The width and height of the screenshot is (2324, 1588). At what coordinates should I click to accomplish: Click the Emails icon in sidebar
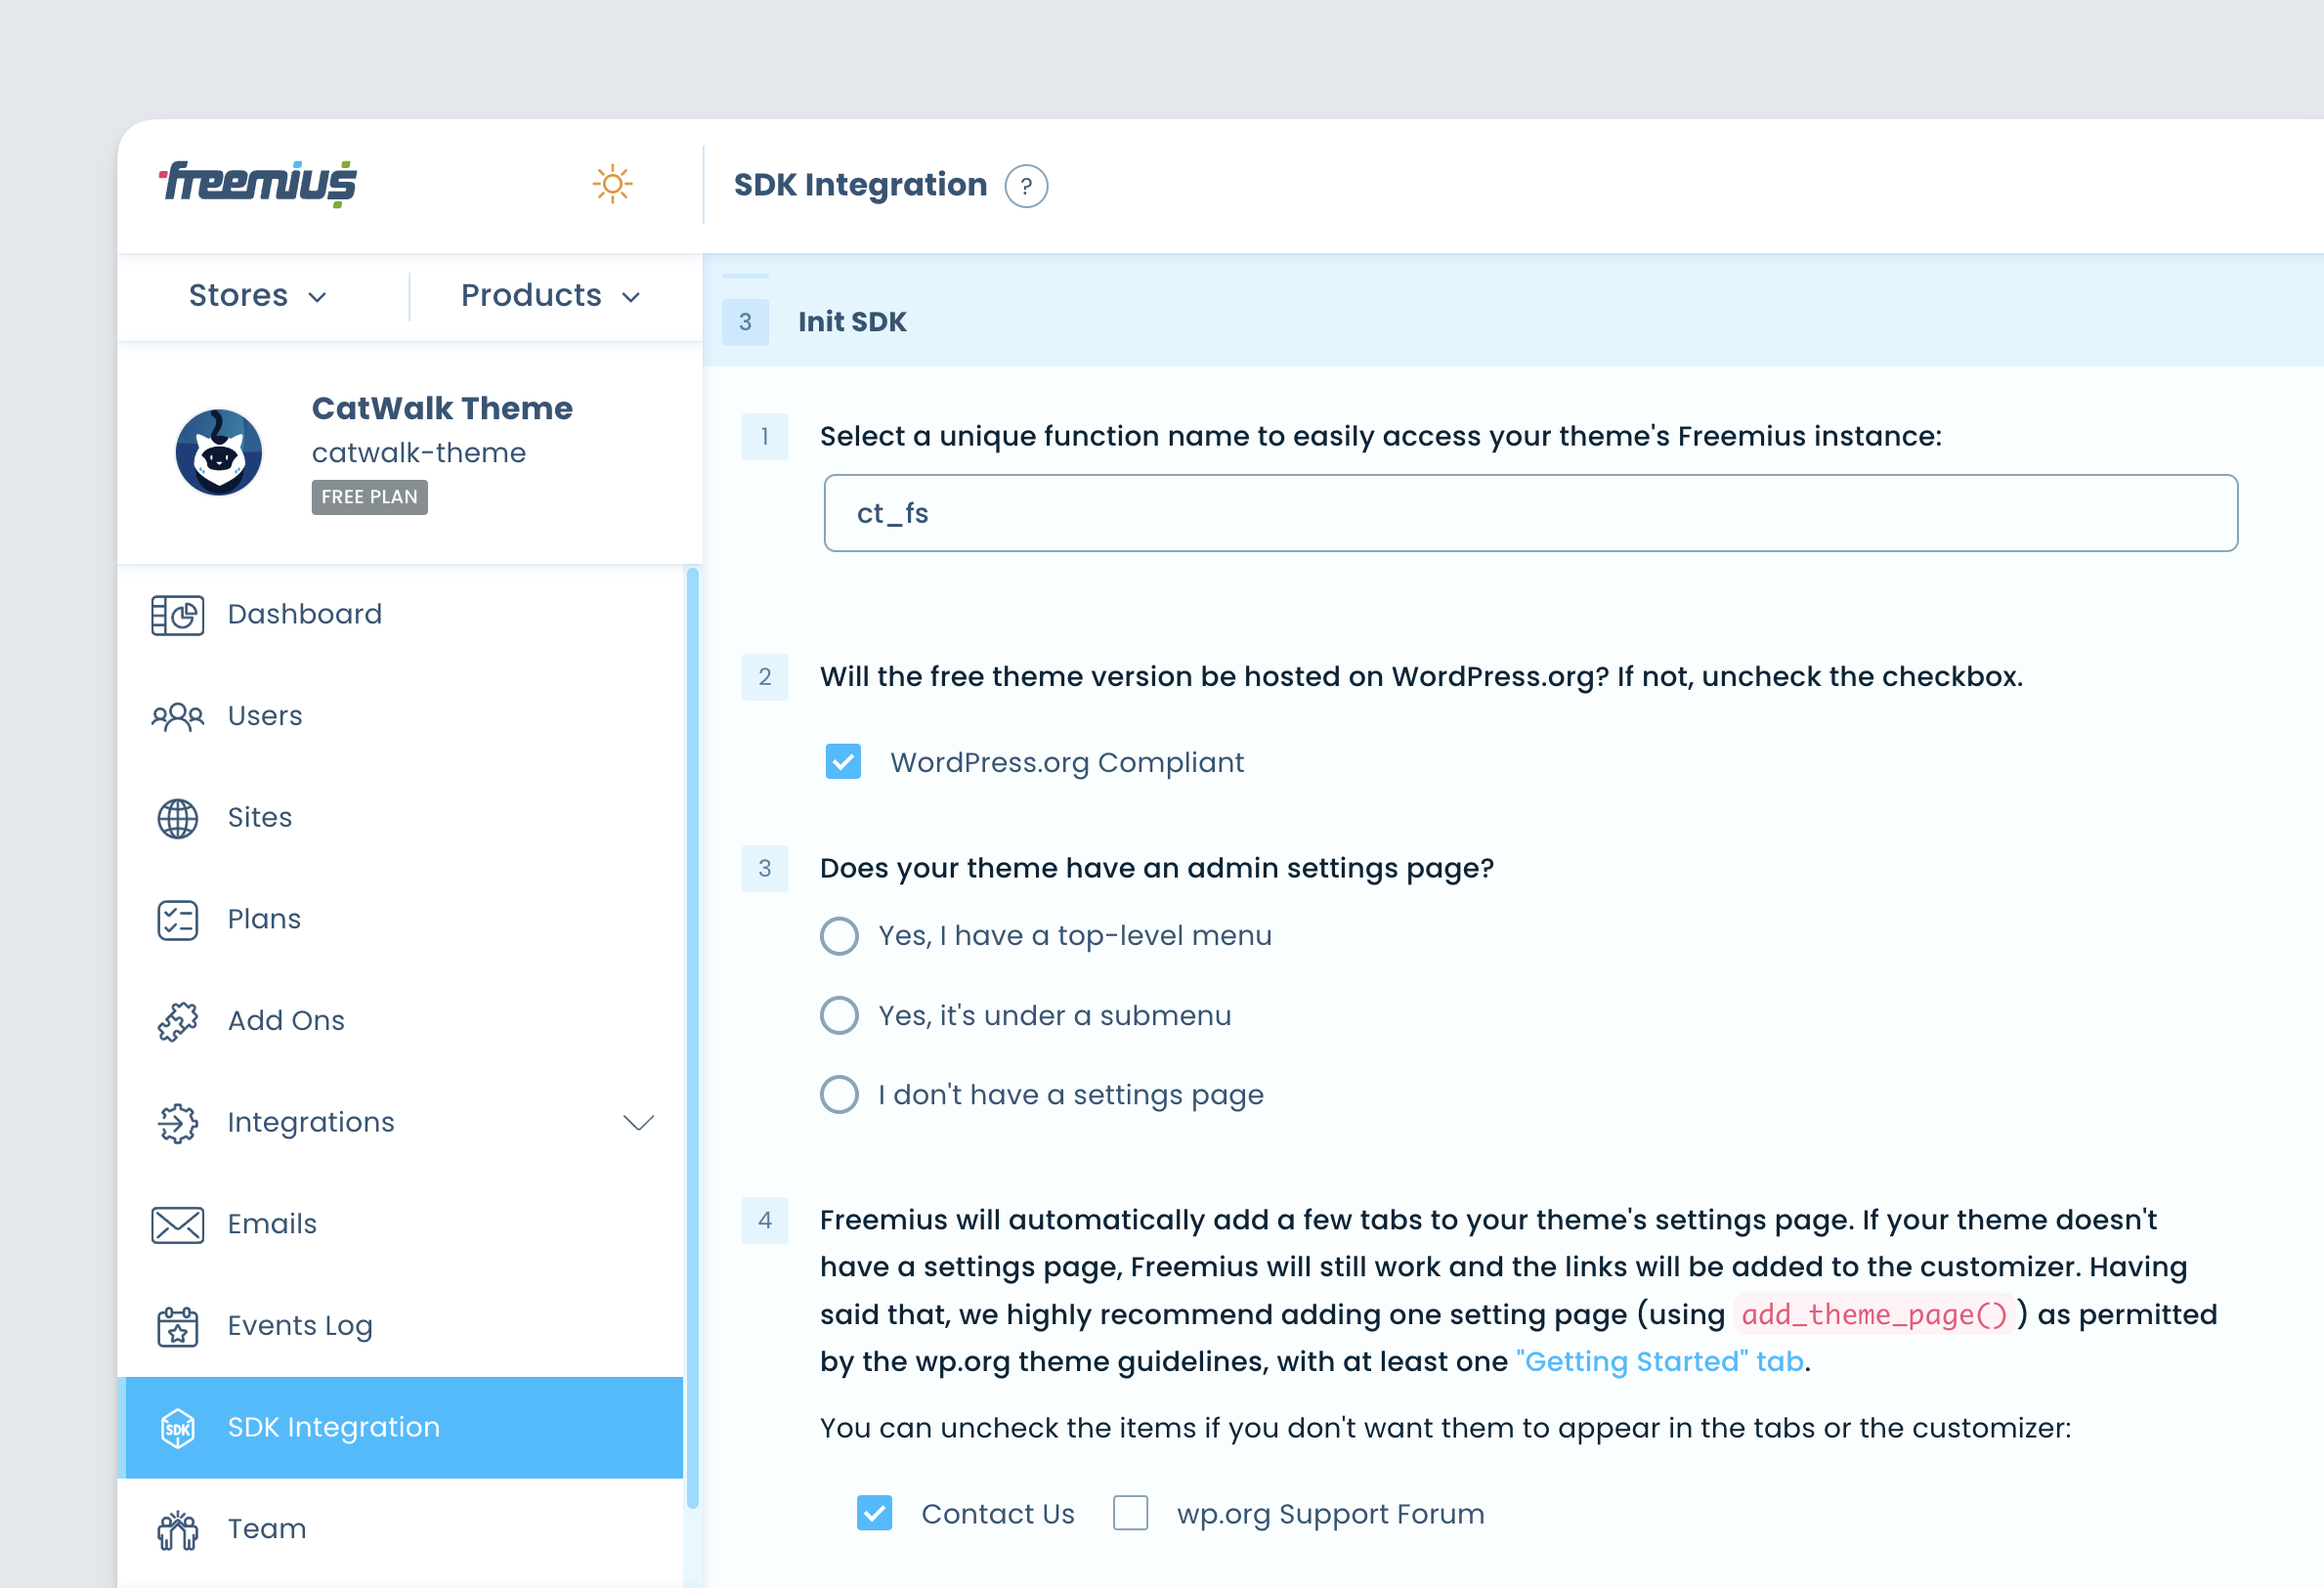click(x=177, y=1223)
